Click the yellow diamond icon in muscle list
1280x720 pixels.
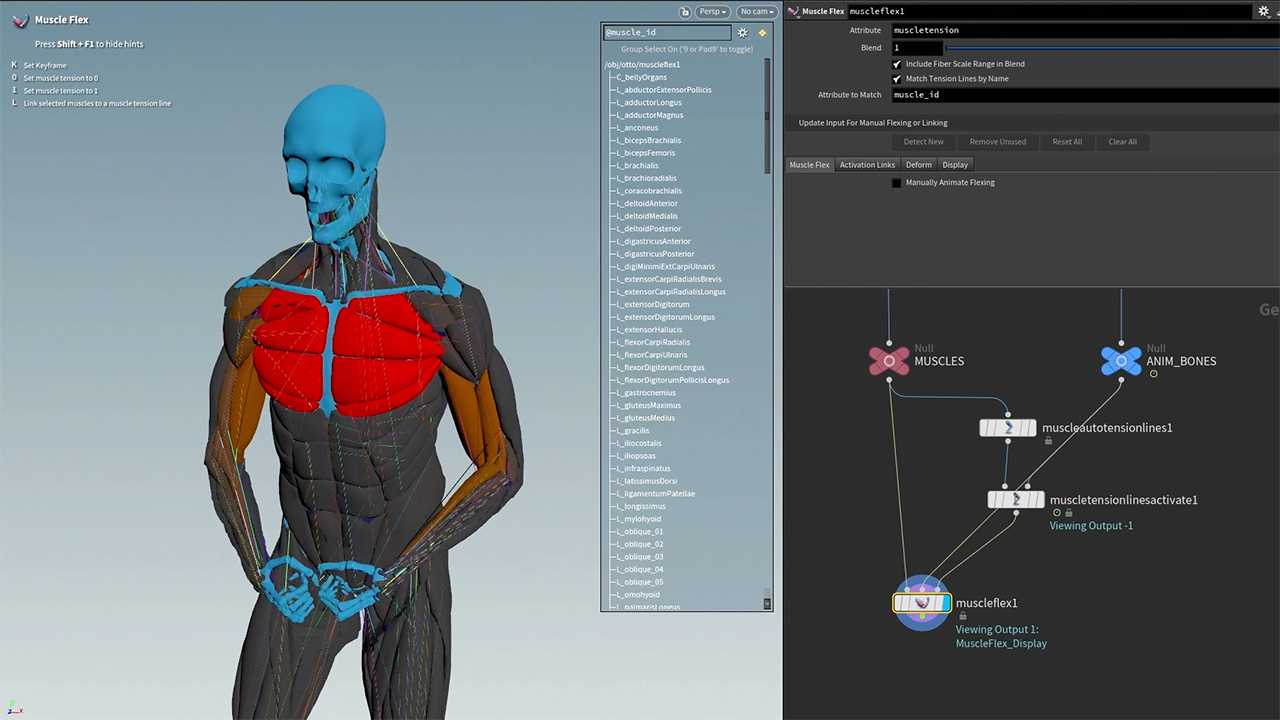[x=762, y=33]
